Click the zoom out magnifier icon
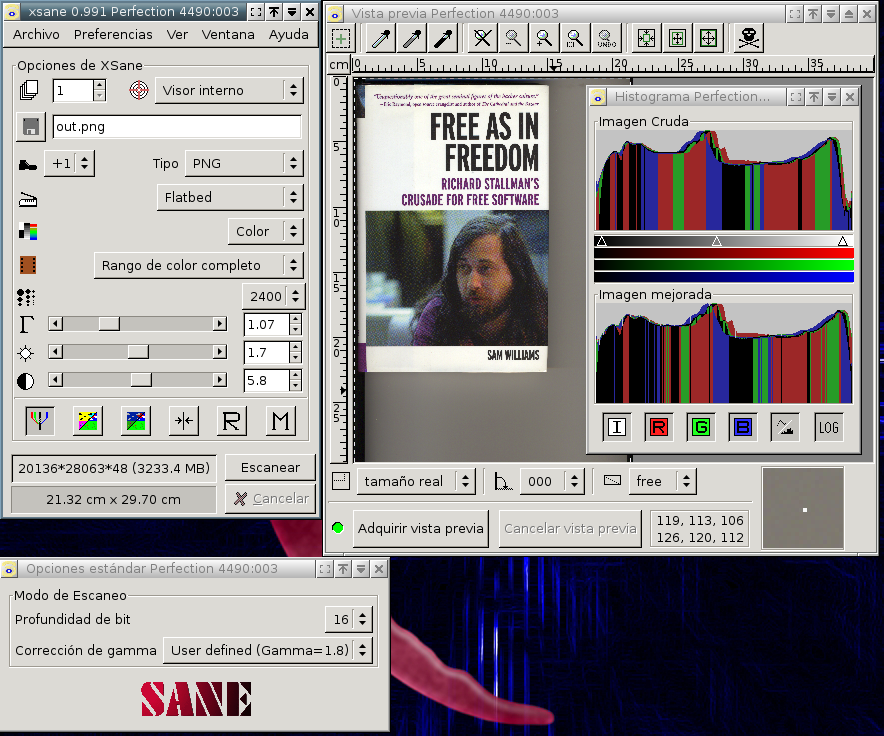 pos(514,38)
